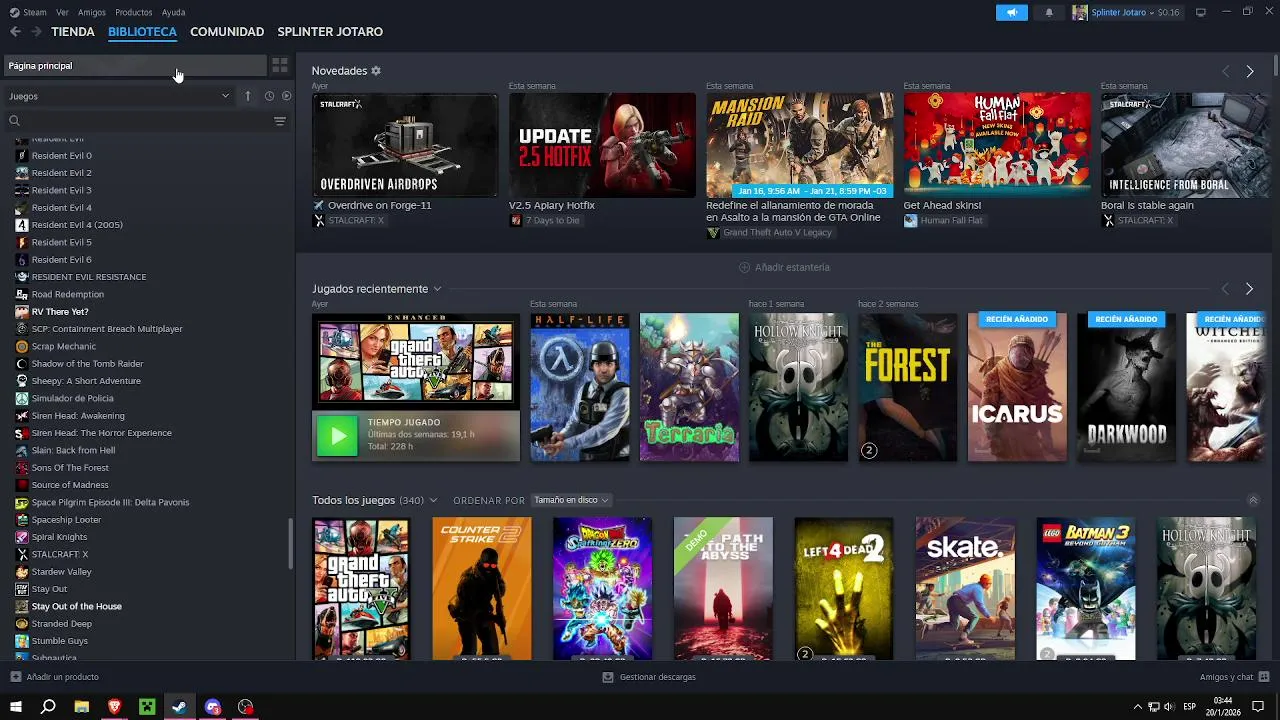Click the Windows search magnifier

(x=48, y=707)
